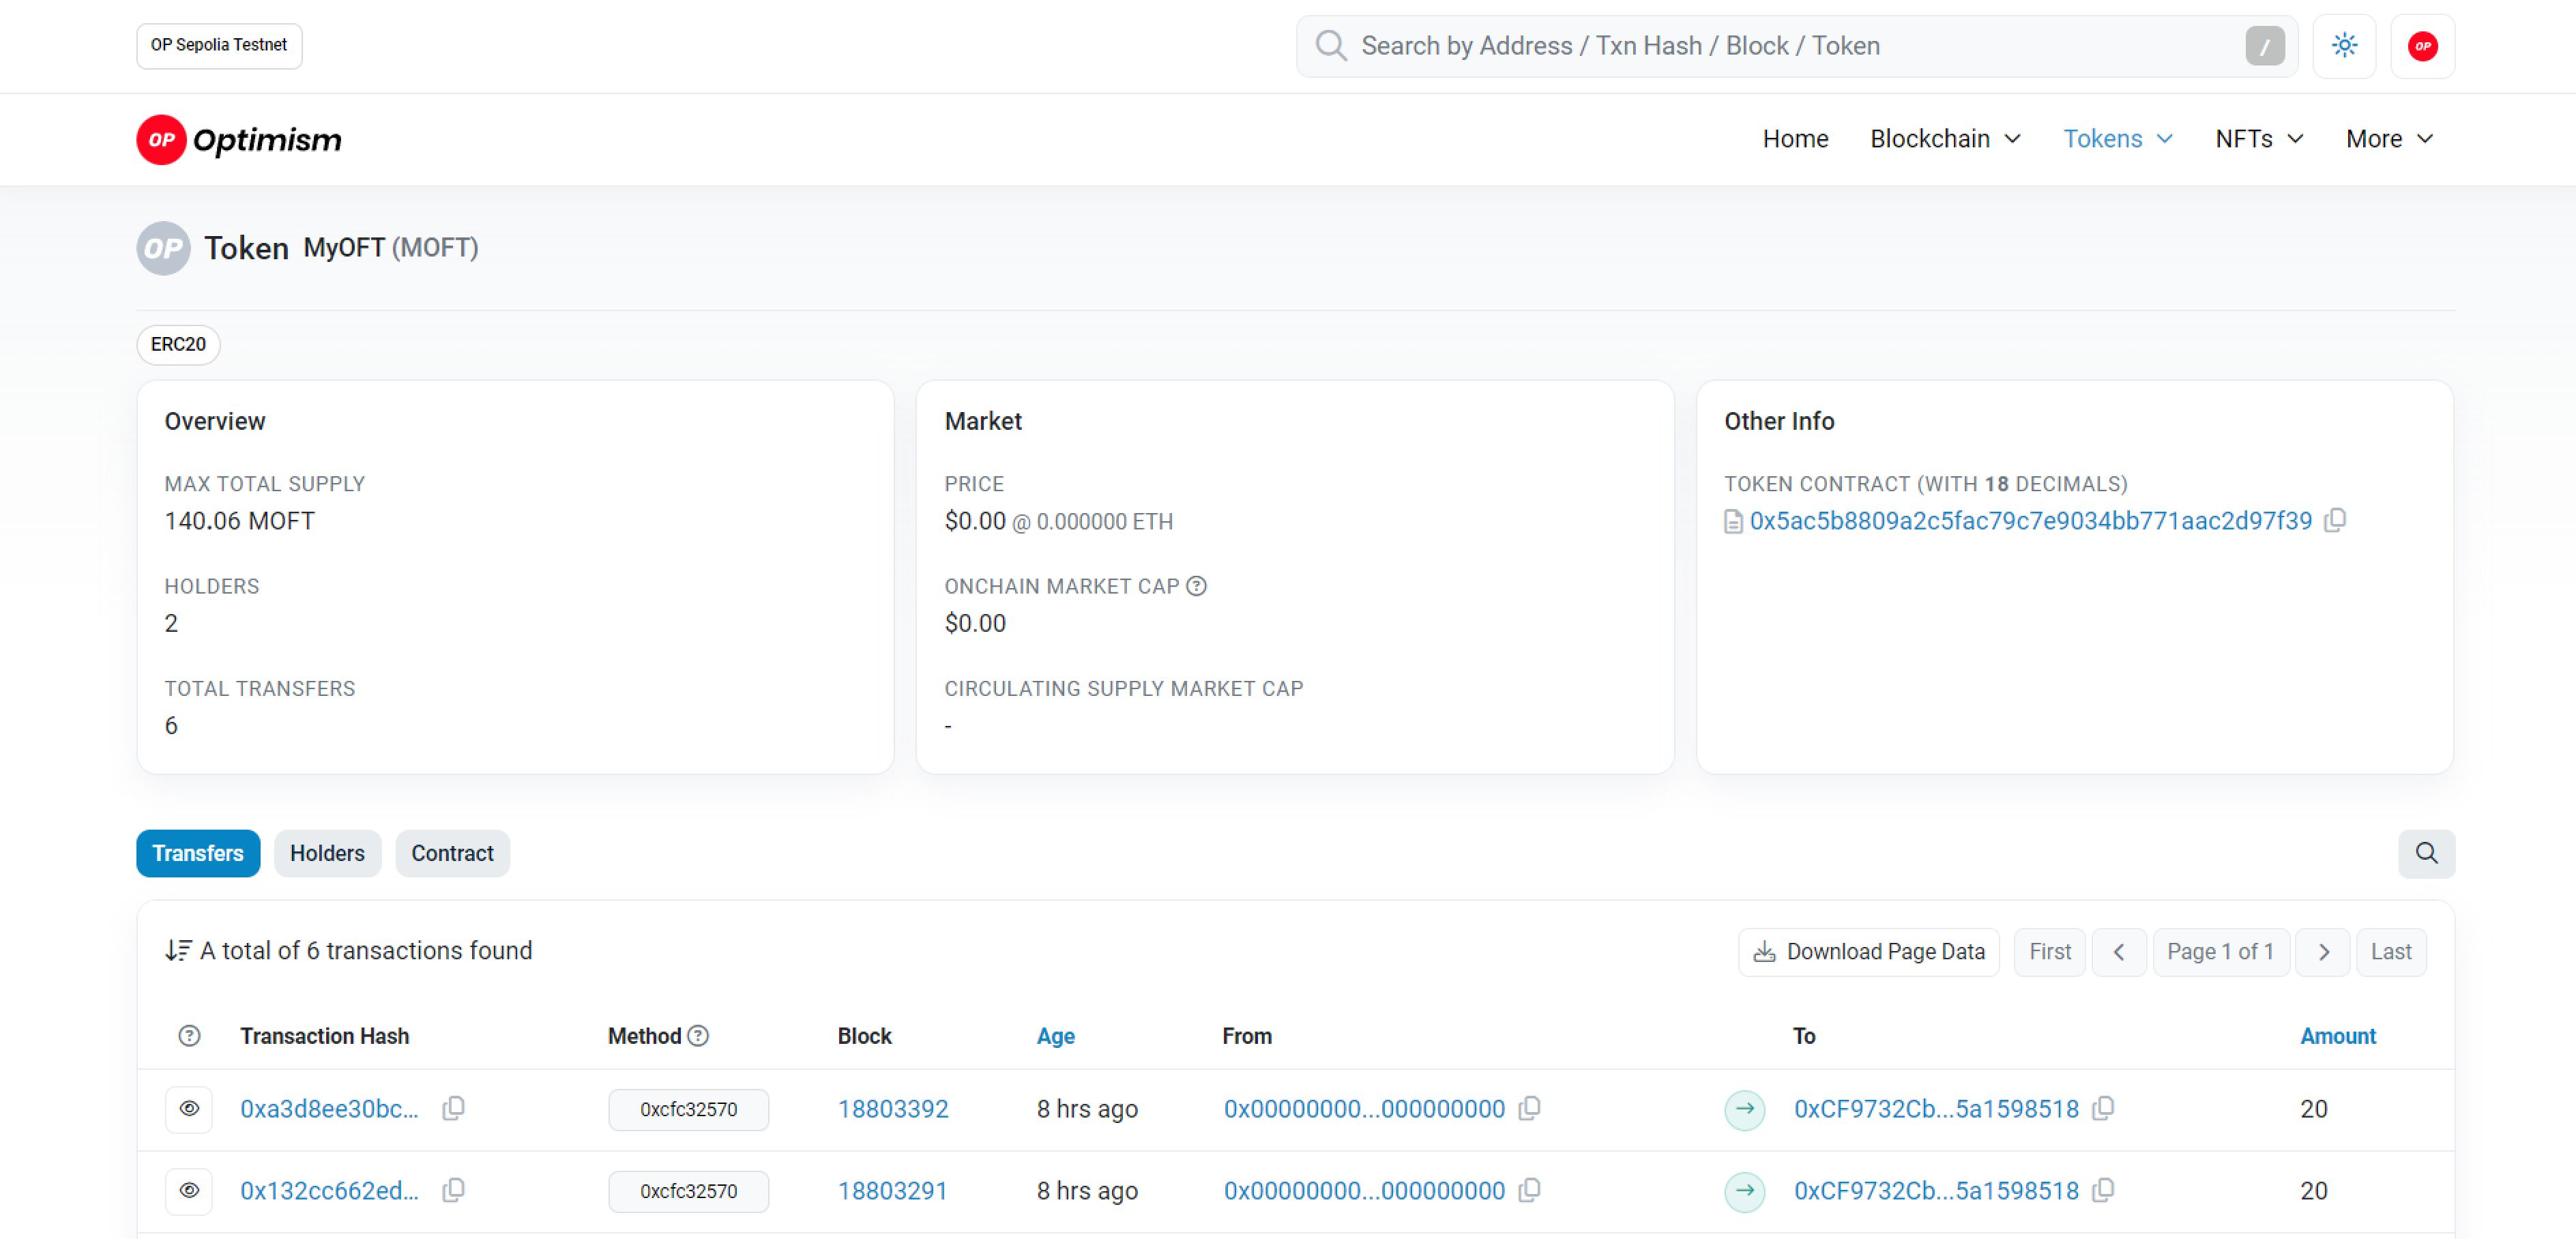
Task: Copy transaction hash 0xa3d8ee30bc
Action: (453, 1108)
